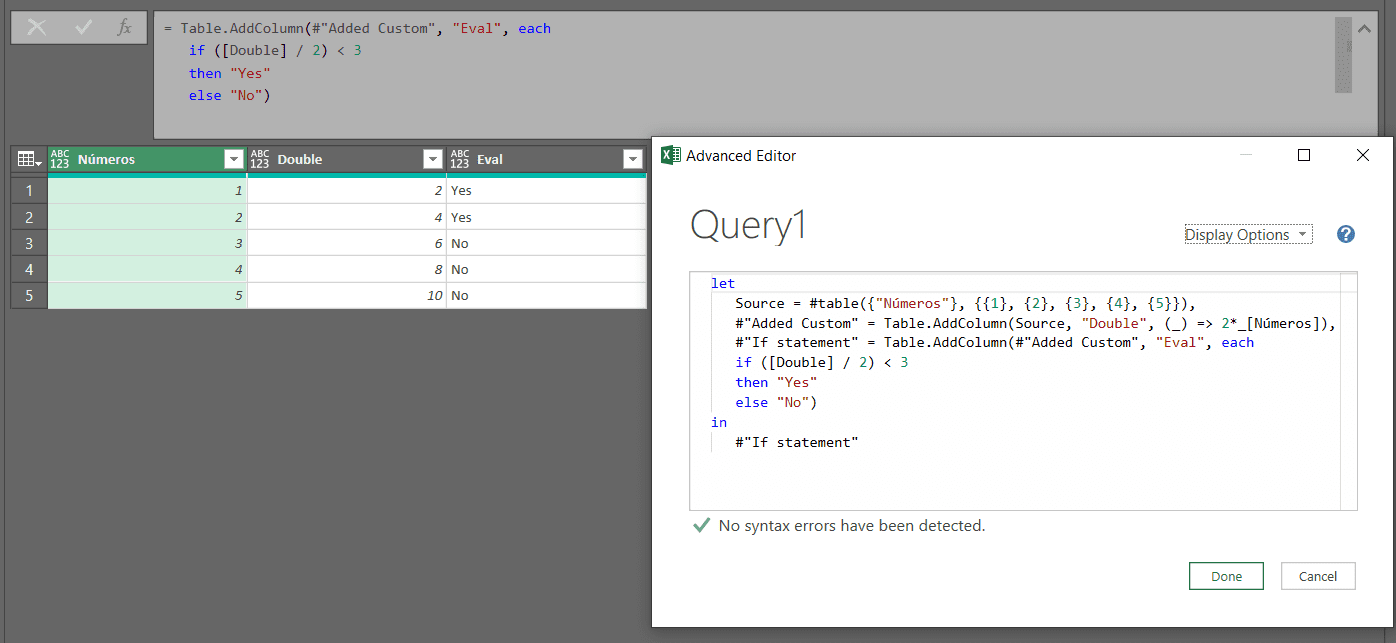Cancel the formula edit with the X icon

[36, 28]
